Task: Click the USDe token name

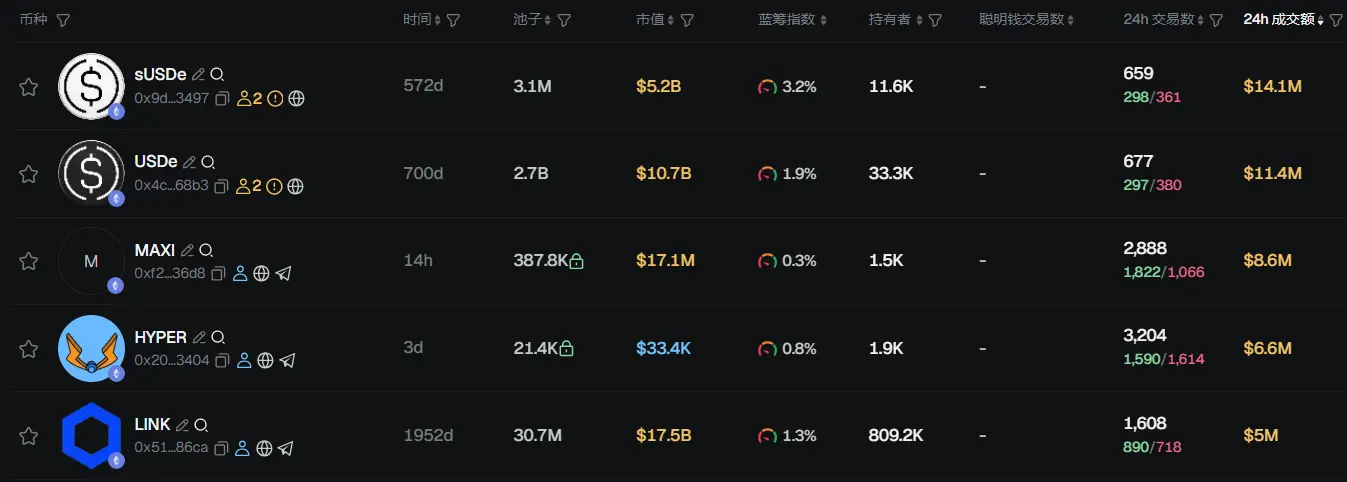Action: point(156,162)
